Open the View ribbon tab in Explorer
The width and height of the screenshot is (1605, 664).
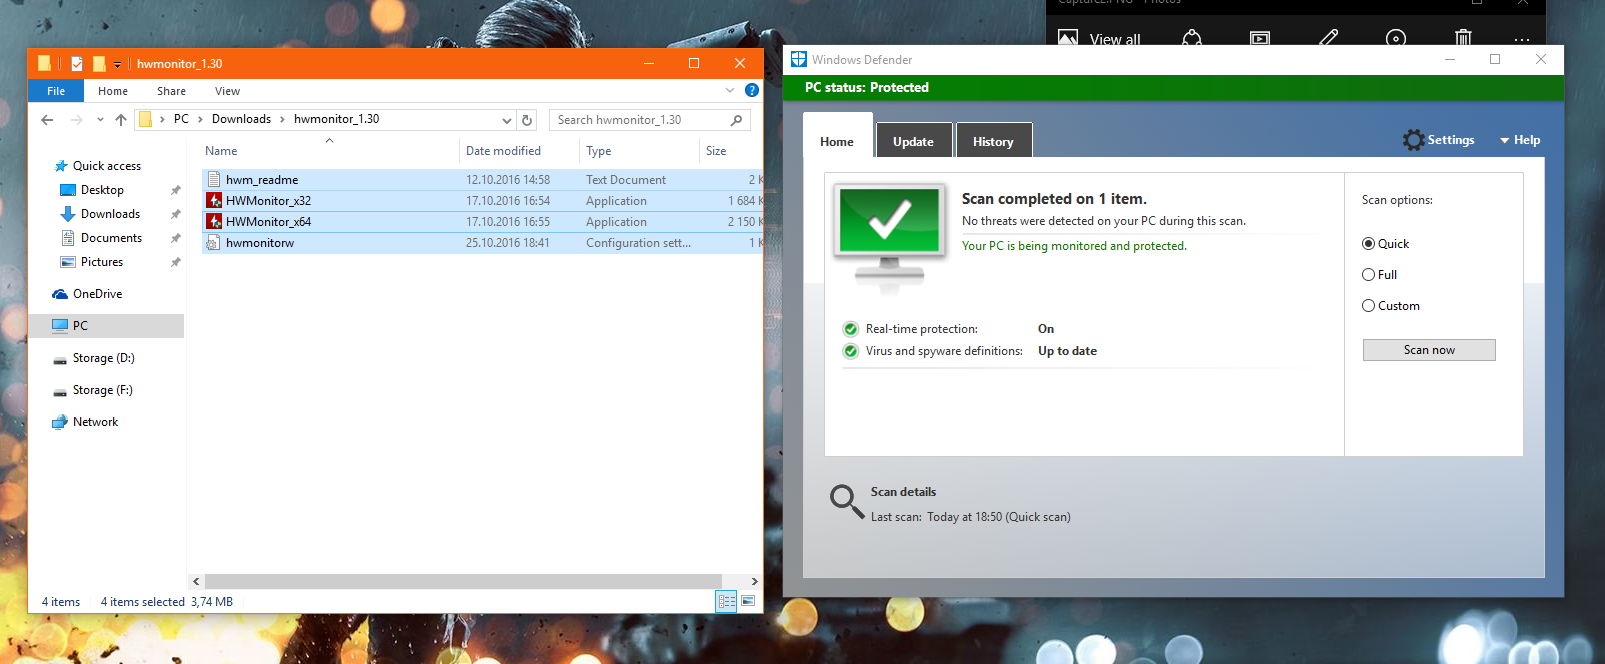point(227,91)
